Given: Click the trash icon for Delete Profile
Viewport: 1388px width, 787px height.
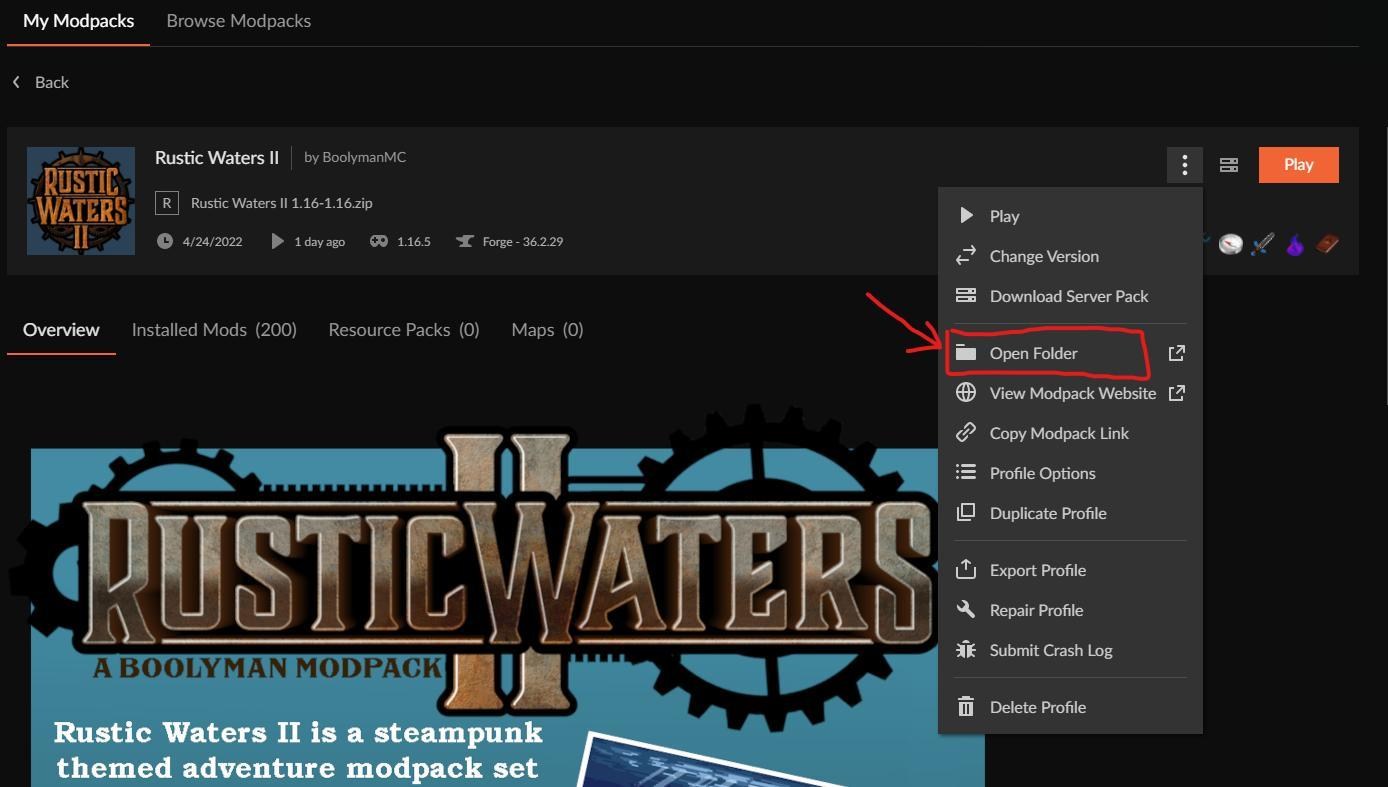Looking at the screenshot, I should pyautogui.click(x=966, y=707).
